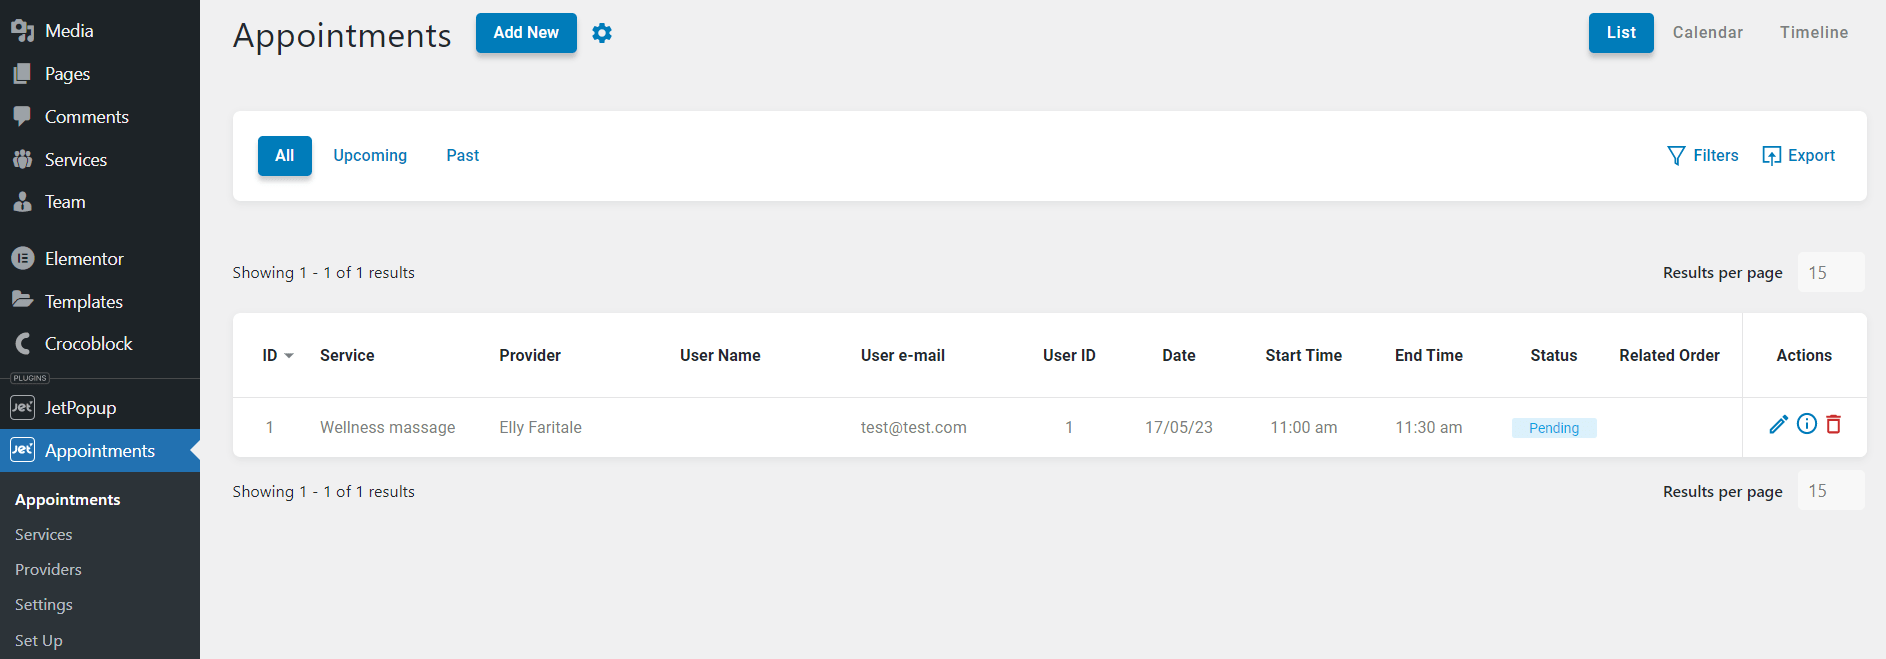Open the JetPopup menu item
This screenshot has width=1886, height=659.
[x=100, y=408]
